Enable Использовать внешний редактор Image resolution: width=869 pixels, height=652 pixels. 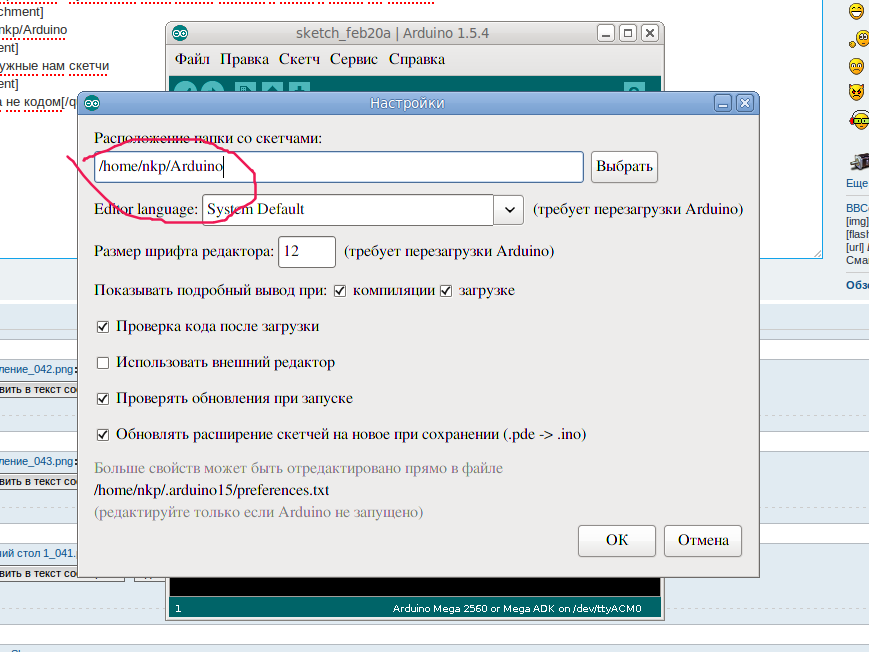coord(103,363)
